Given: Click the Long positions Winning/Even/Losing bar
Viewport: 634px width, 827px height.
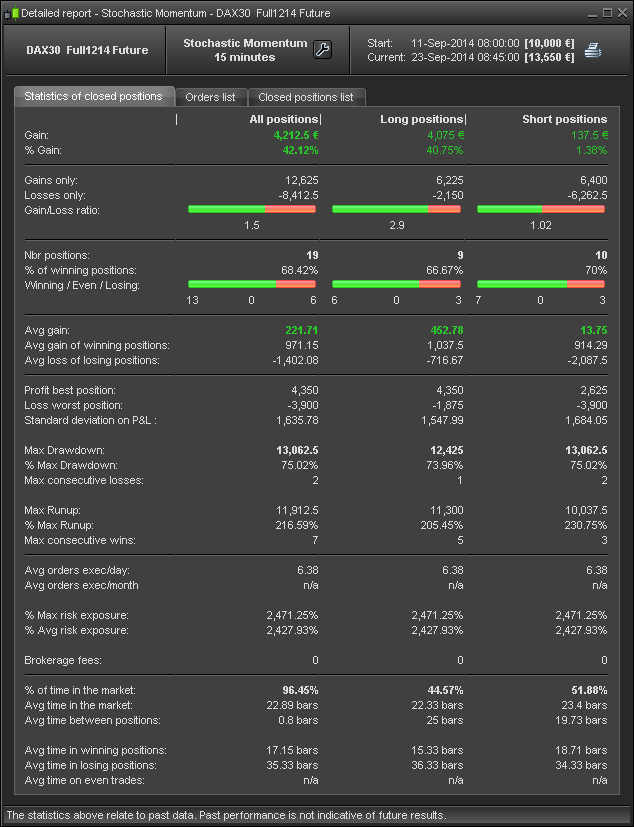Looking at the screenshot, I should click(x=396, y=284).
